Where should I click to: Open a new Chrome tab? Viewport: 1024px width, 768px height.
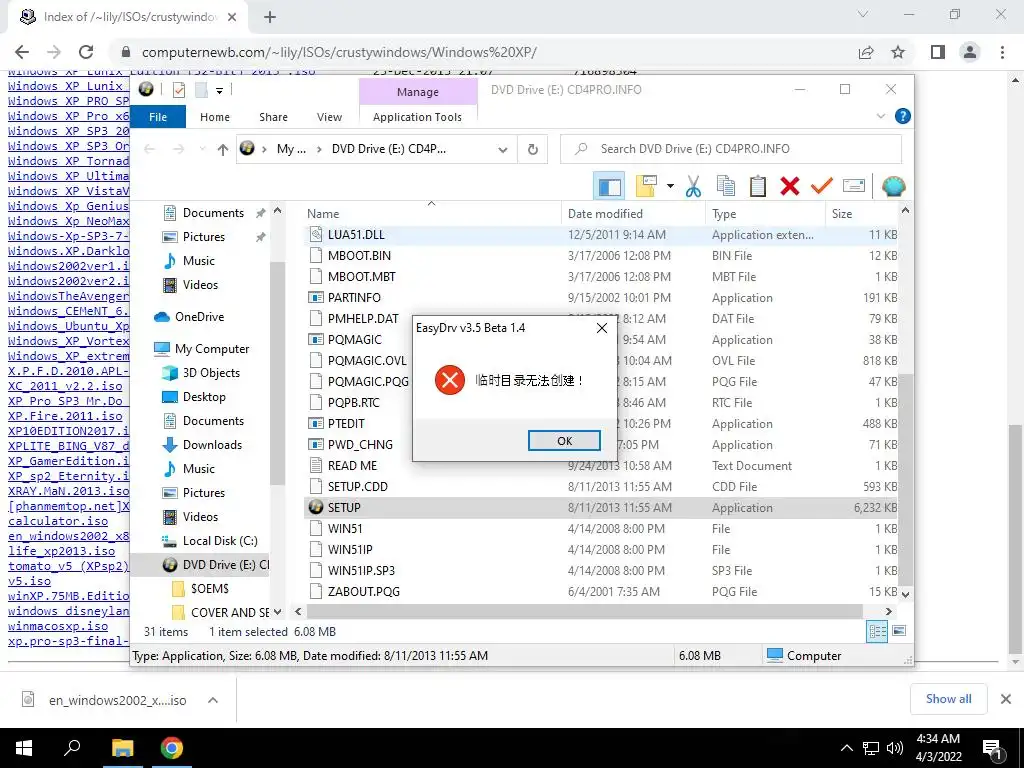(x=270, y=18)
